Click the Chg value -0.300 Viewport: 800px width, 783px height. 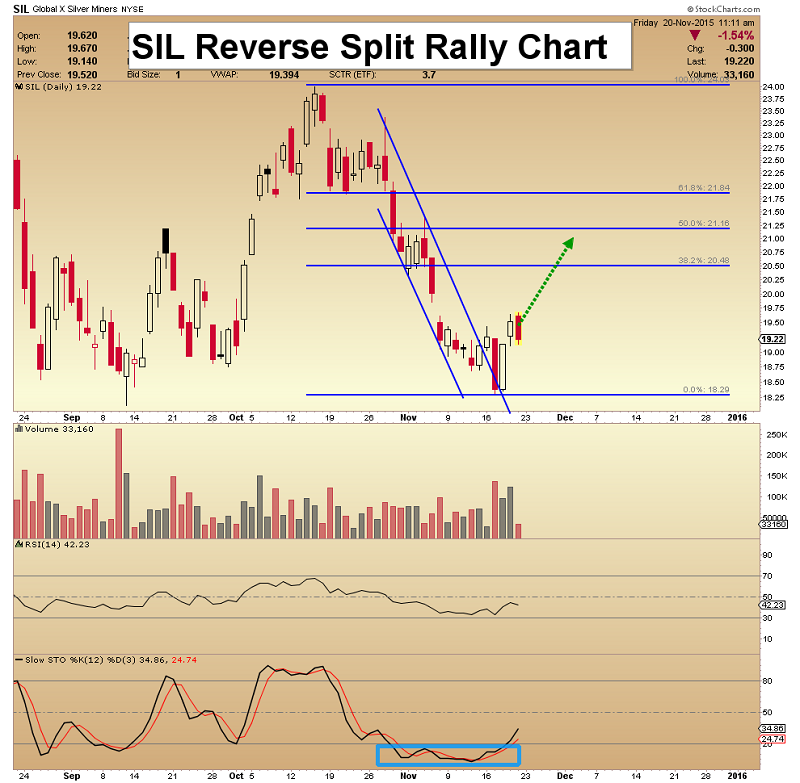tap(740, 48)
